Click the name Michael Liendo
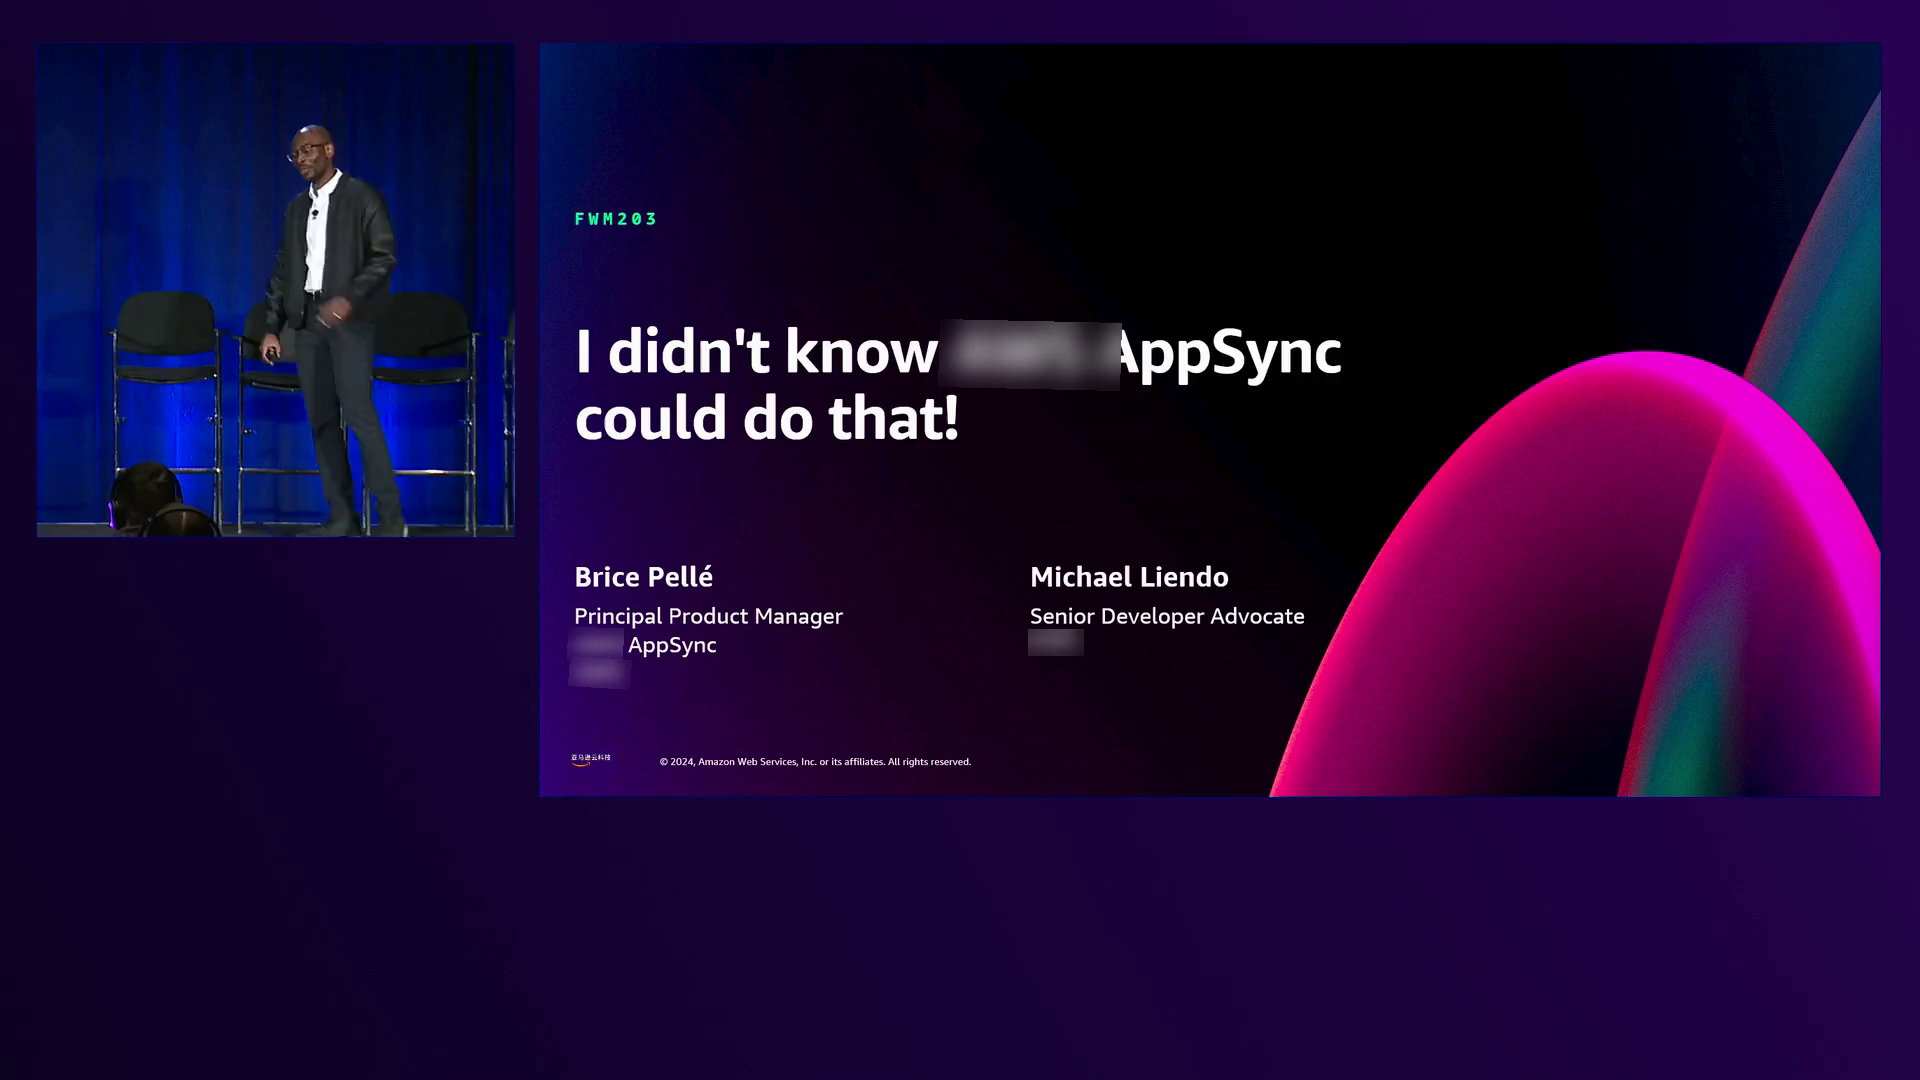 pos(1129,577)
